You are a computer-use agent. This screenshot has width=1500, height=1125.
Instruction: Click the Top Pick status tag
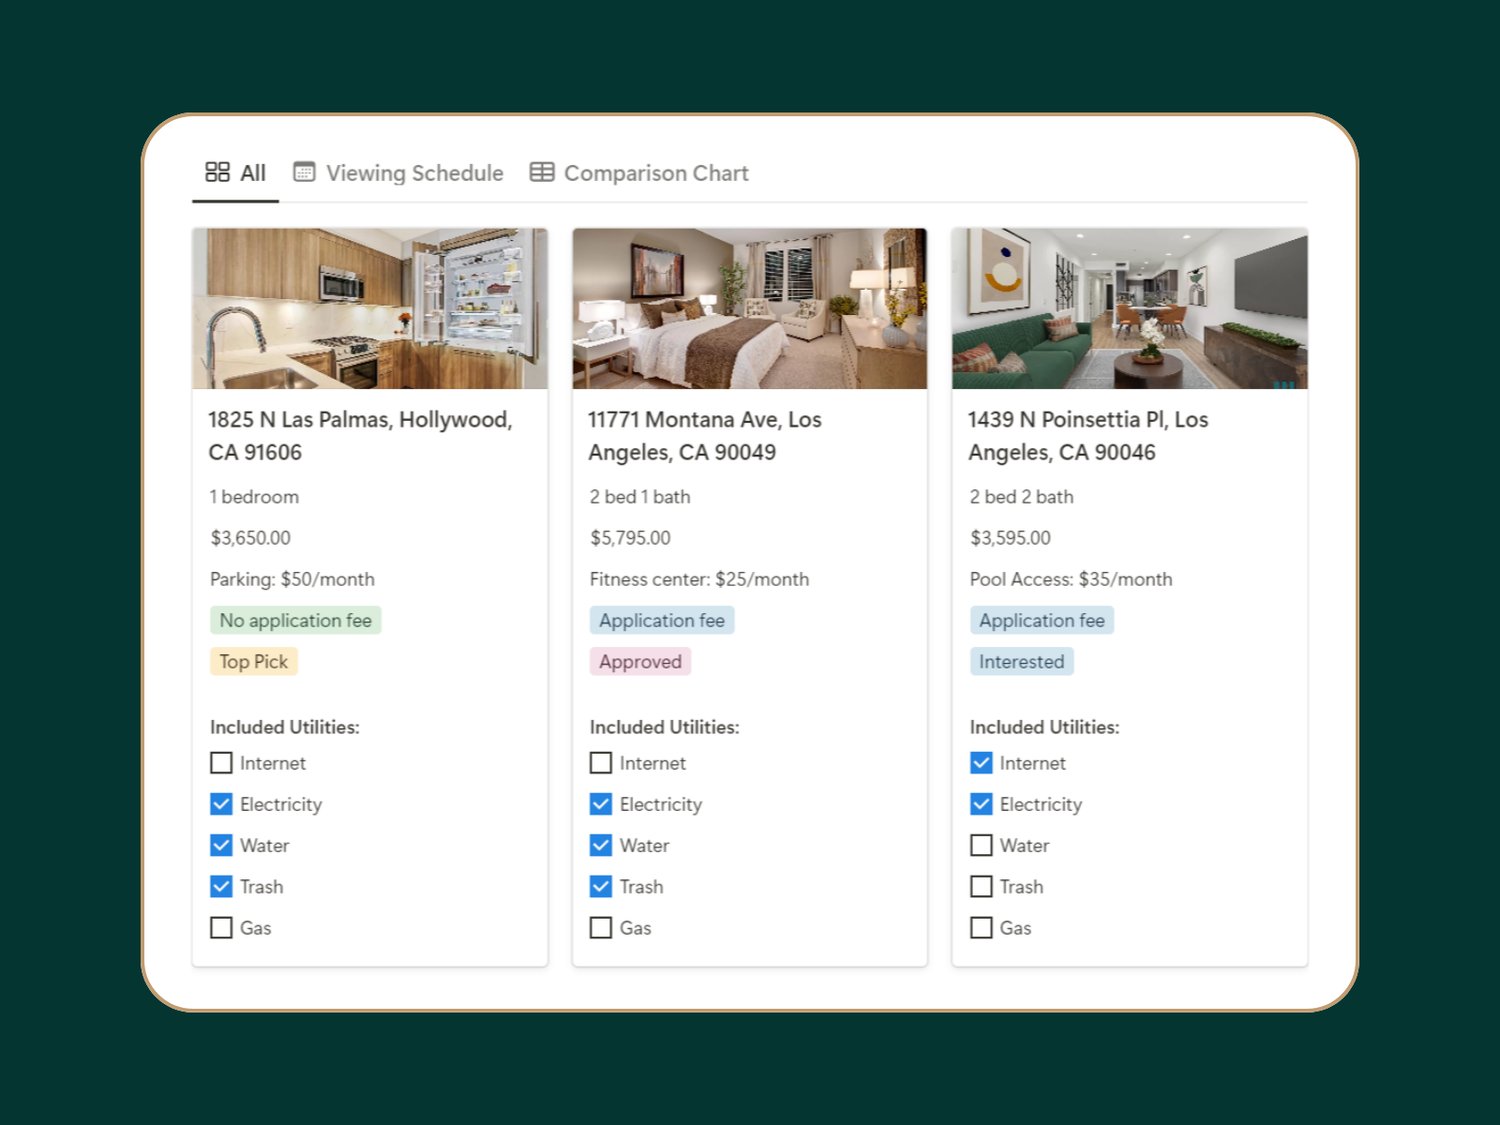click(254, 661)
